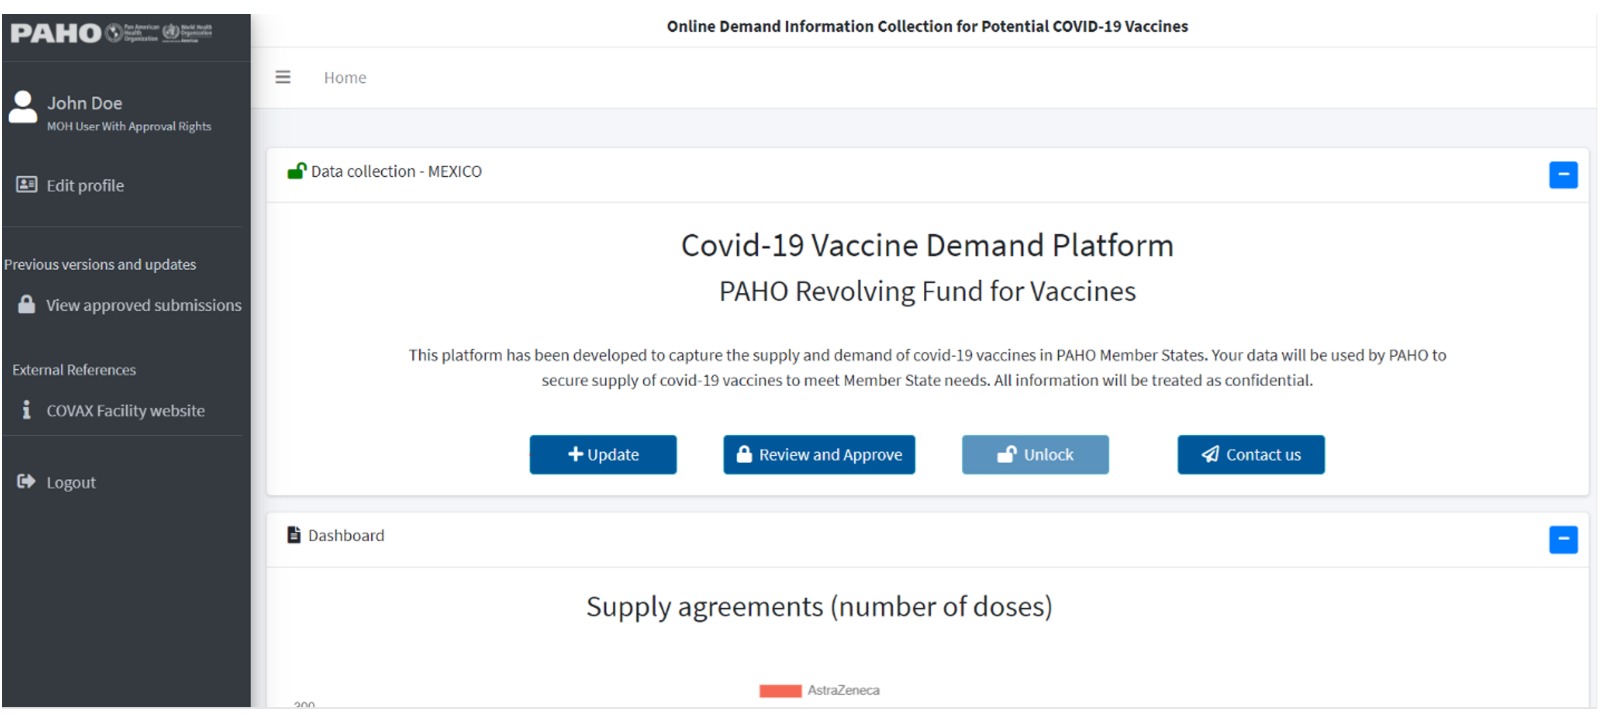Screen dimensions: 1600x714
Task: Click the green unlocked padlock icon near Data collection
Action: coord(296,171)
